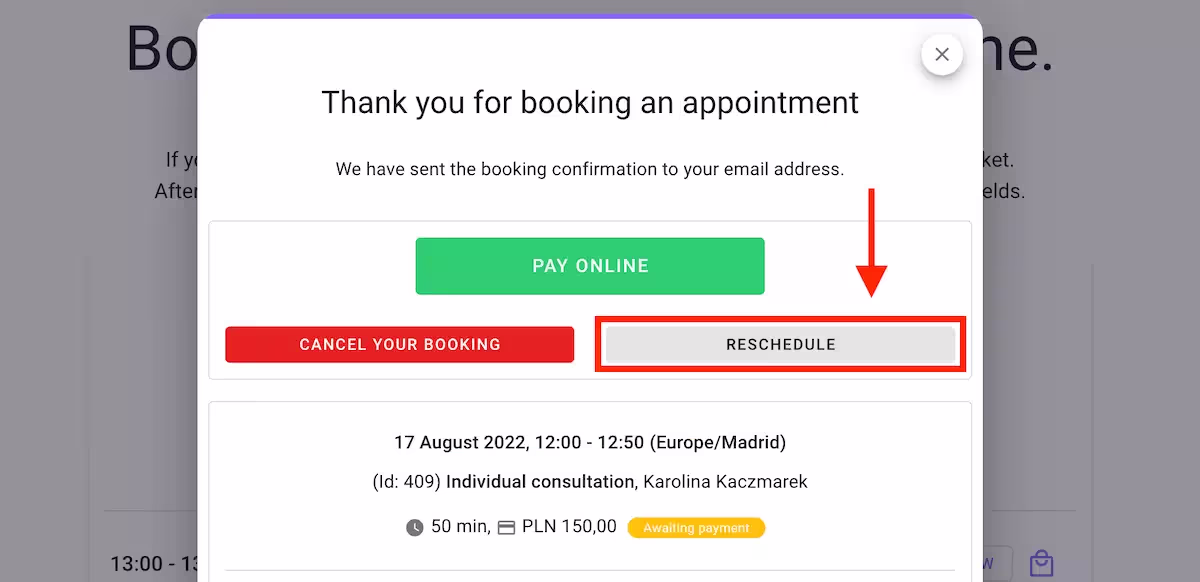Click the Thank you for booking heading
The height and width of the screenshot is (582, 1200).
click(590, 102)
